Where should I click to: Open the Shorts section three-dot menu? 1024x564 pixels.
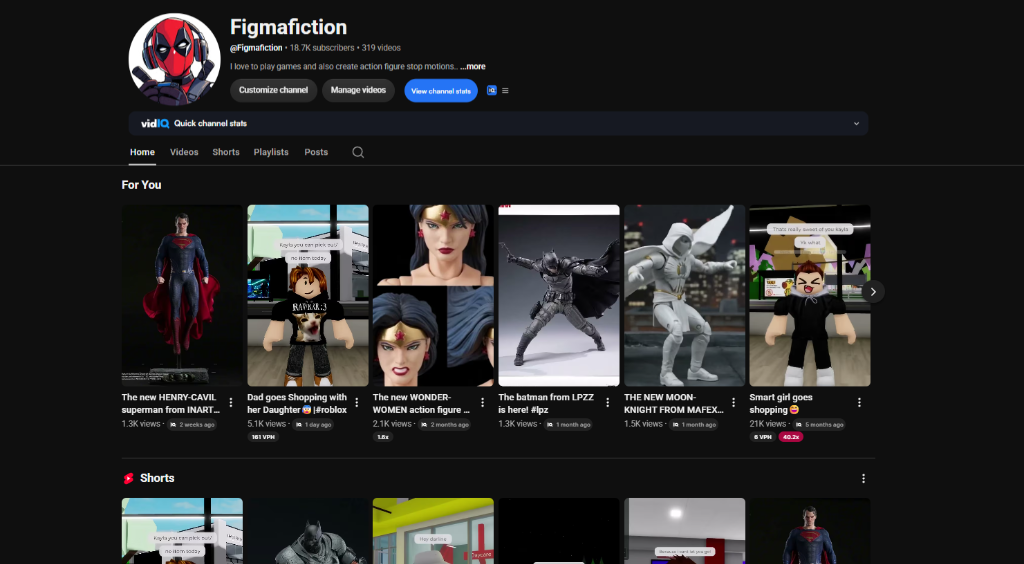[863, 478]
